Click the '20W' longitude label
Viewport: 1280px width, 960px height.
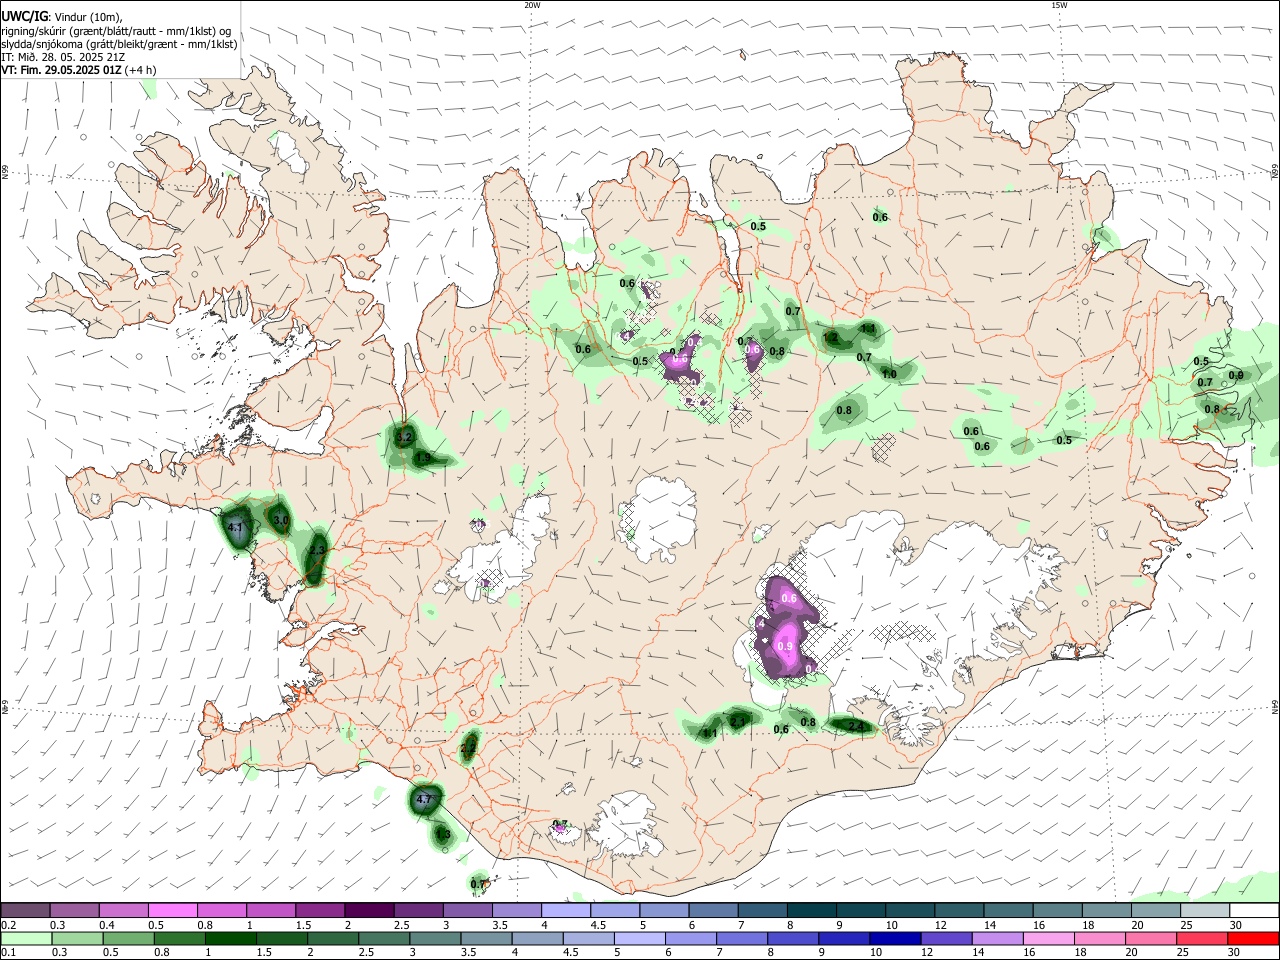tap(532, 5)
